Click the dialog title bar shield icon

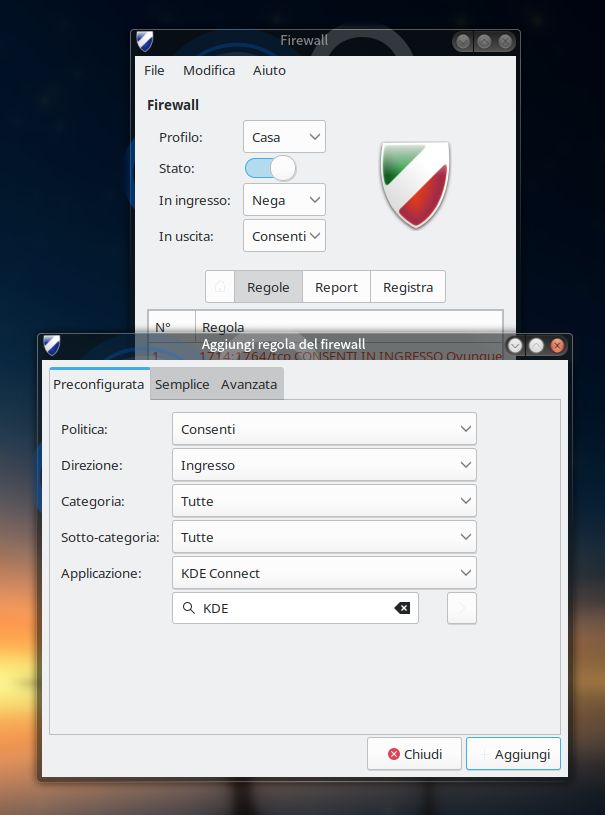pos(52,345)
